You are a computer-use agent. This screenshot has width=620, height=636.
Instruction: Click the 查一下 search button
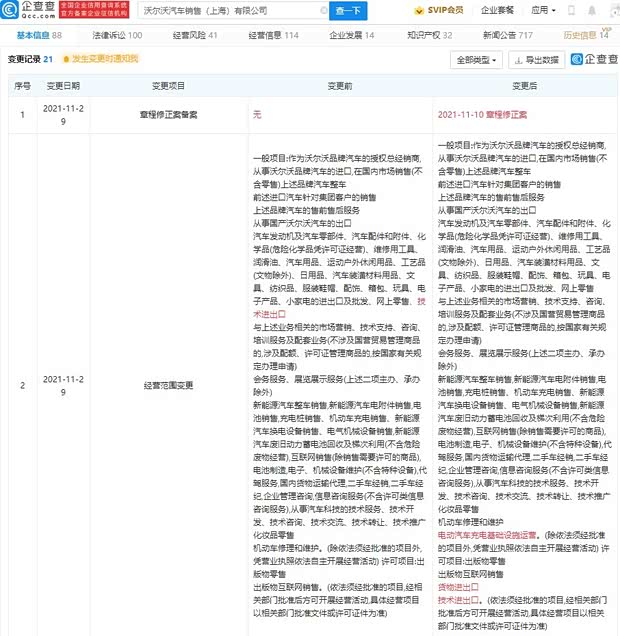tap(348, 11)
